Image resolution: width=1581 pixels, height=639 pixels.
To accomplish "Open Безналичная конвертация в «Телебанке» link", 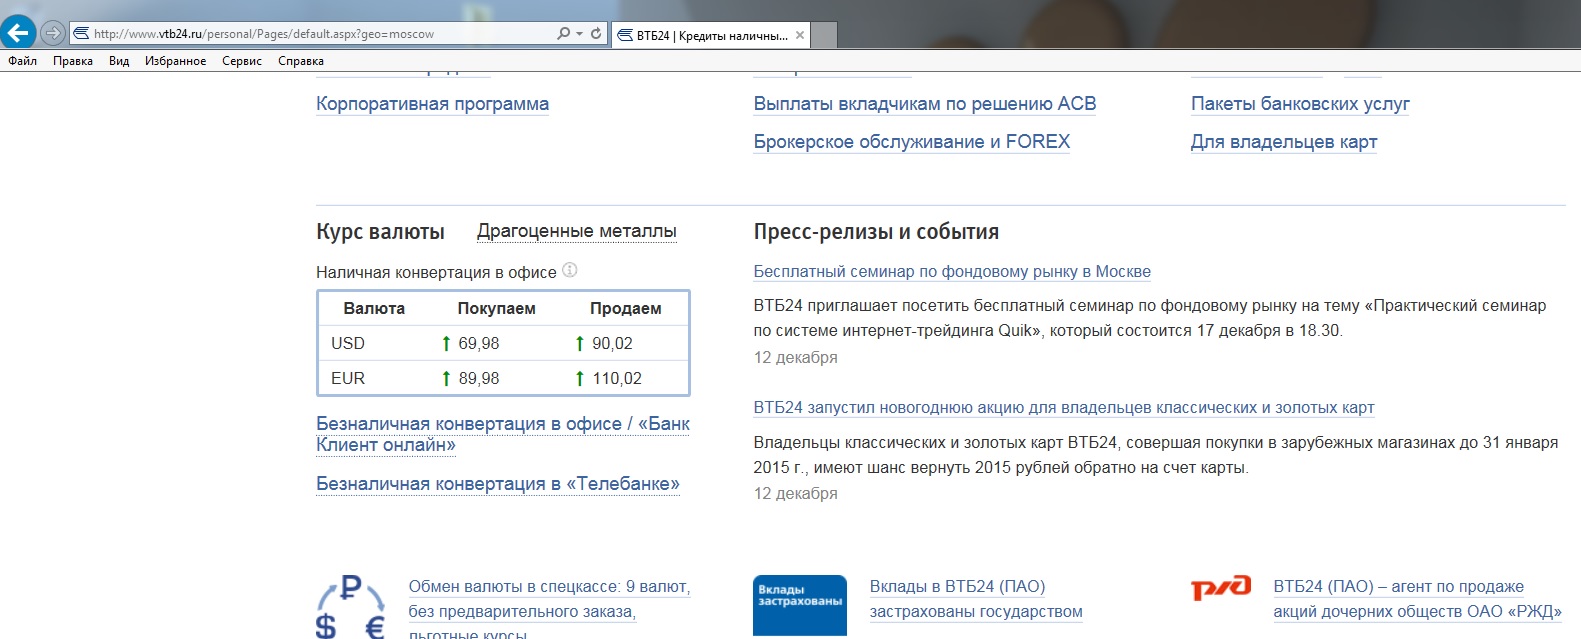I will [498, 484].
